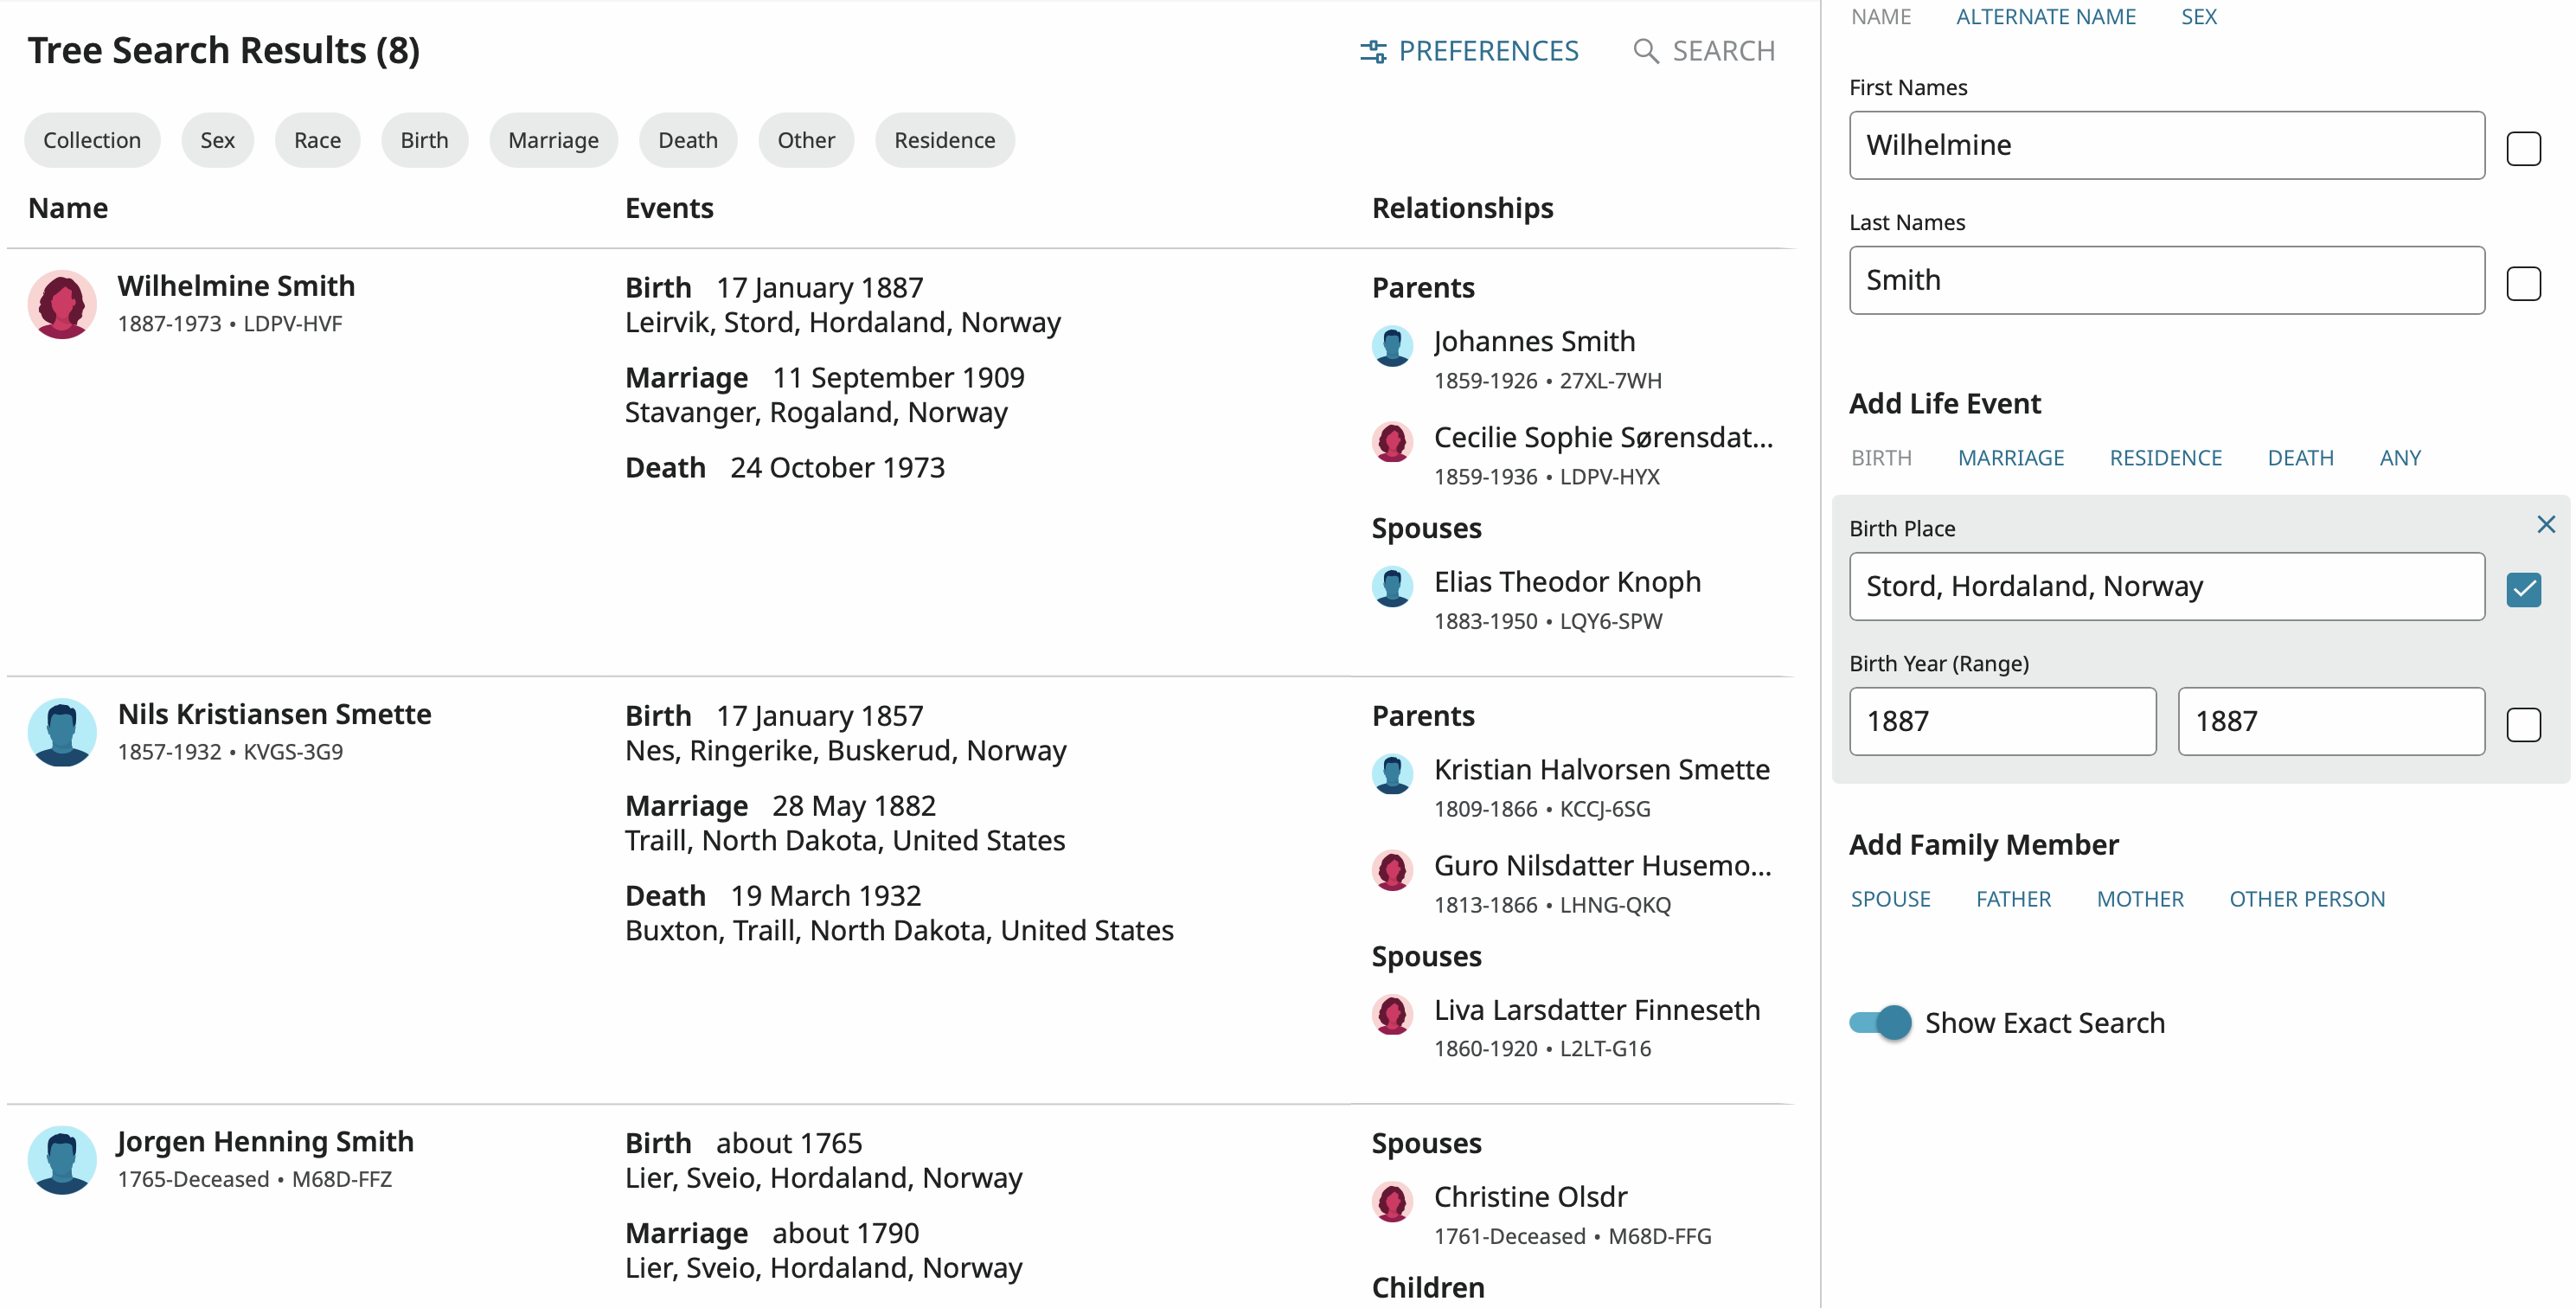Click Elias Theodor Knoph's avatar icon
Viewport: 2576px width, 1308px height.
pos(1392,586)
